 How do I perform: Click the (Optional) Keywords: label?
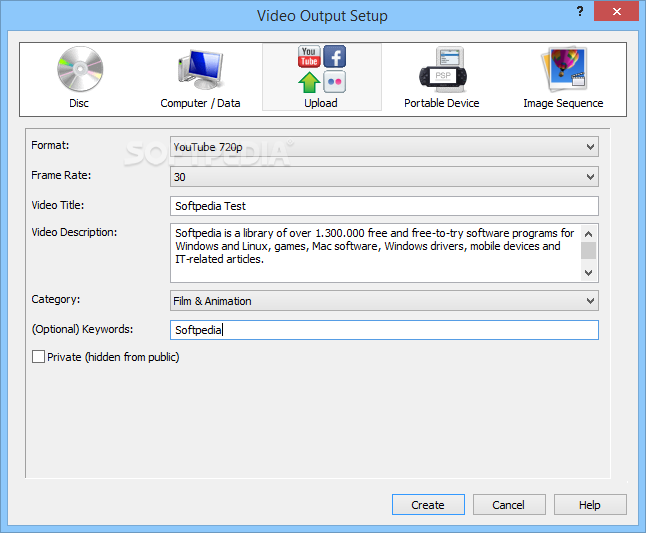[82, 329]
